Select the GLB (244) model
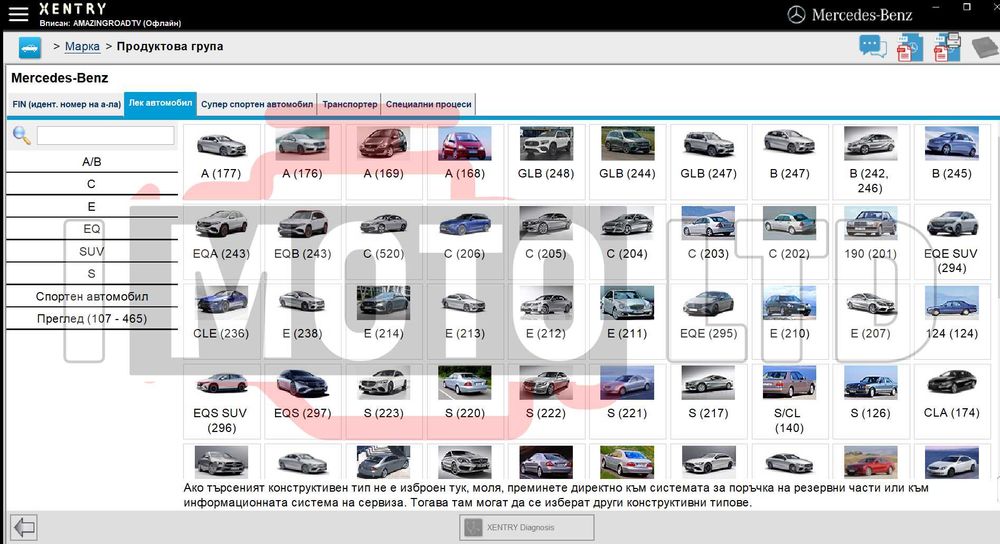 click(628, 162)
